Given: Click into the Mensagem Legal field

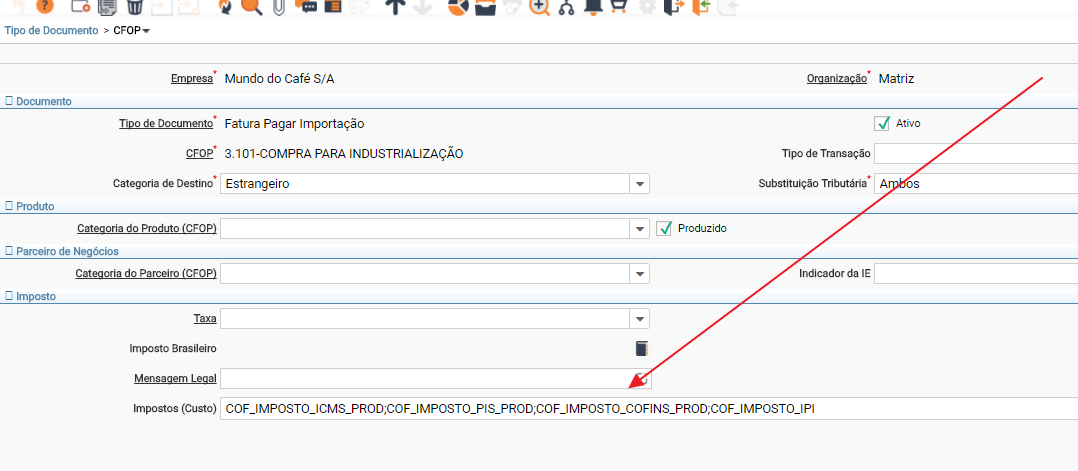Looking at the screenshot, I should point(434,378).
